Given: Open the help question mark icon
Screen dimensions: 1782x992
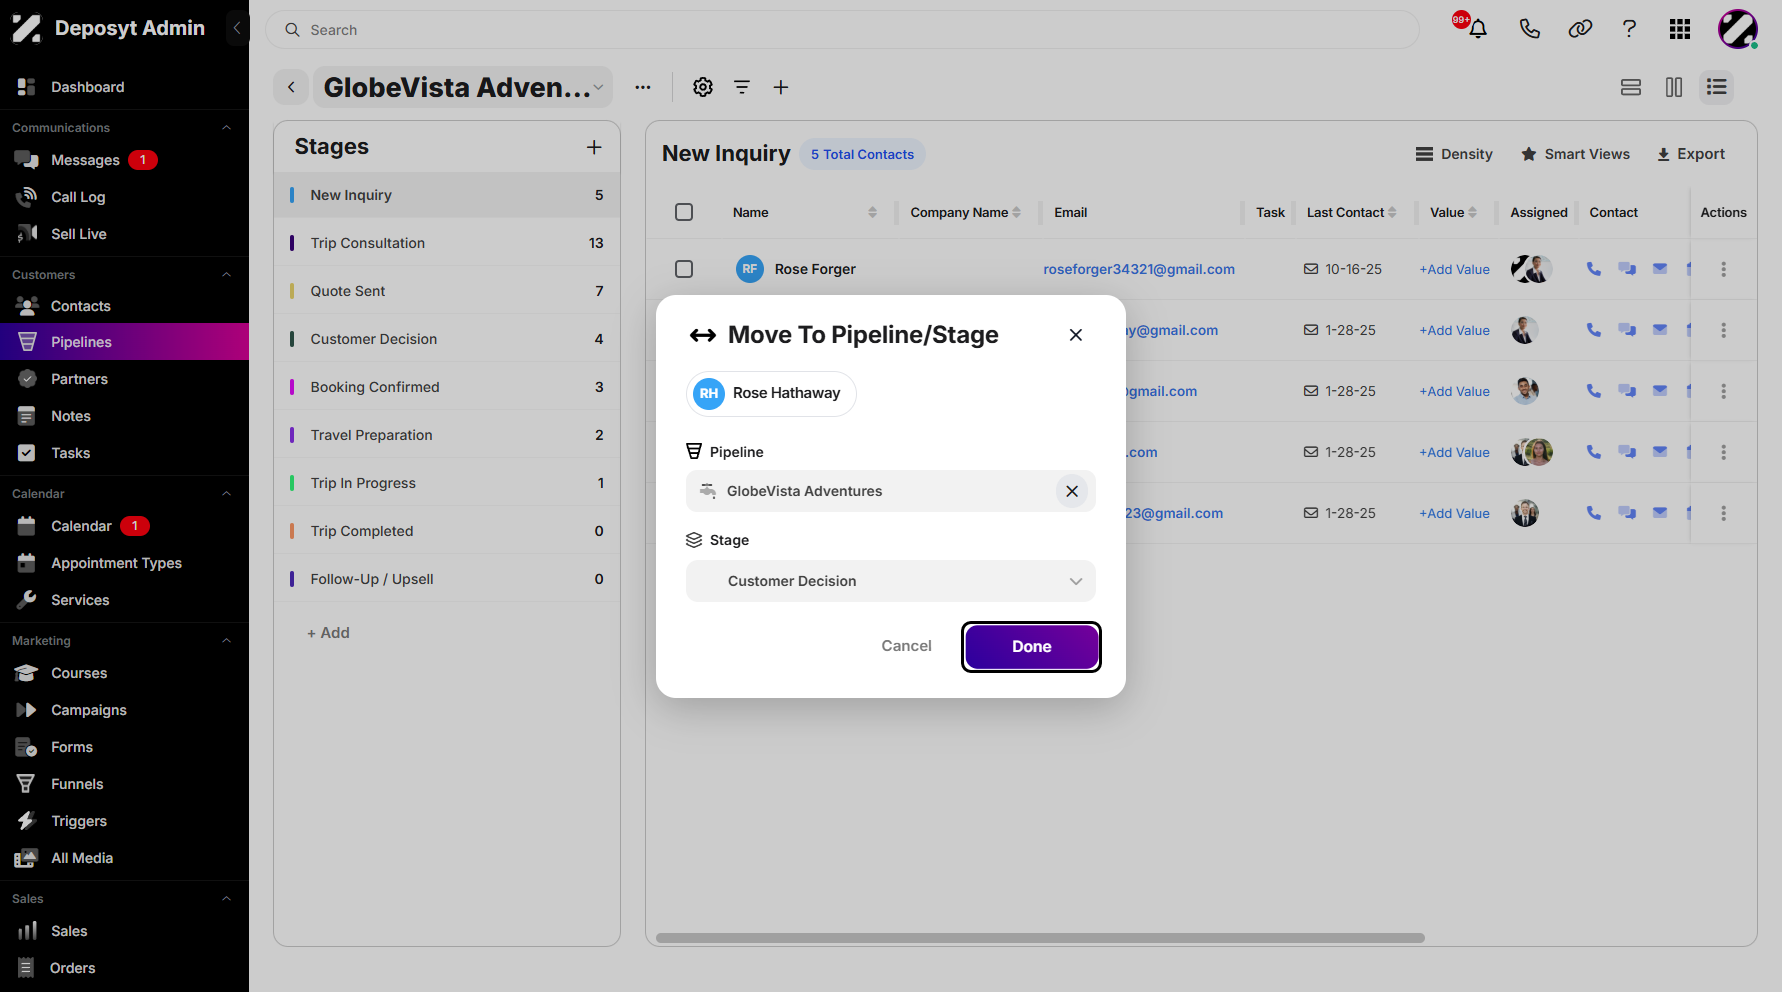Looking at the screenshot, I should pyautogui.click(x=1629, y=29).
